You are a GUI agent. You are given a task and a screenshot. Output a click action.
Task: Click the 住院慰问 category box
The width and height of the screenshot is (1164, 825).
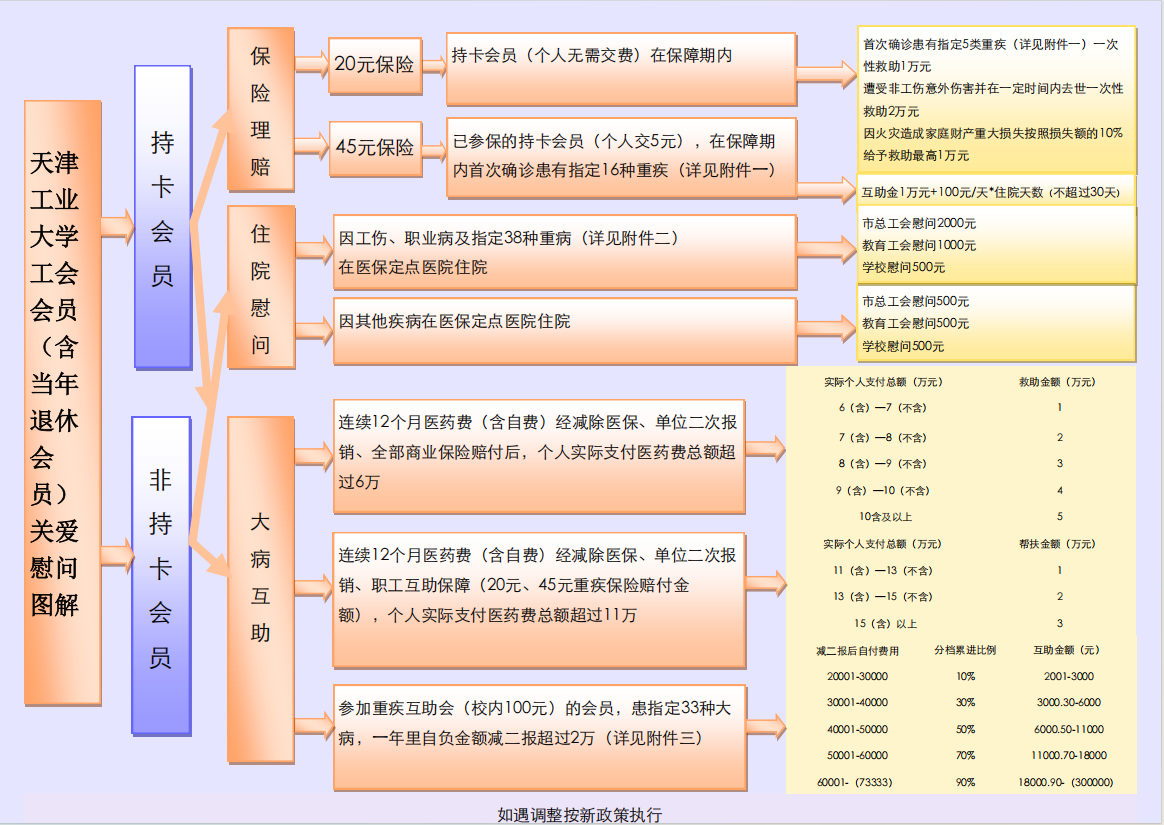click(261, 287)
